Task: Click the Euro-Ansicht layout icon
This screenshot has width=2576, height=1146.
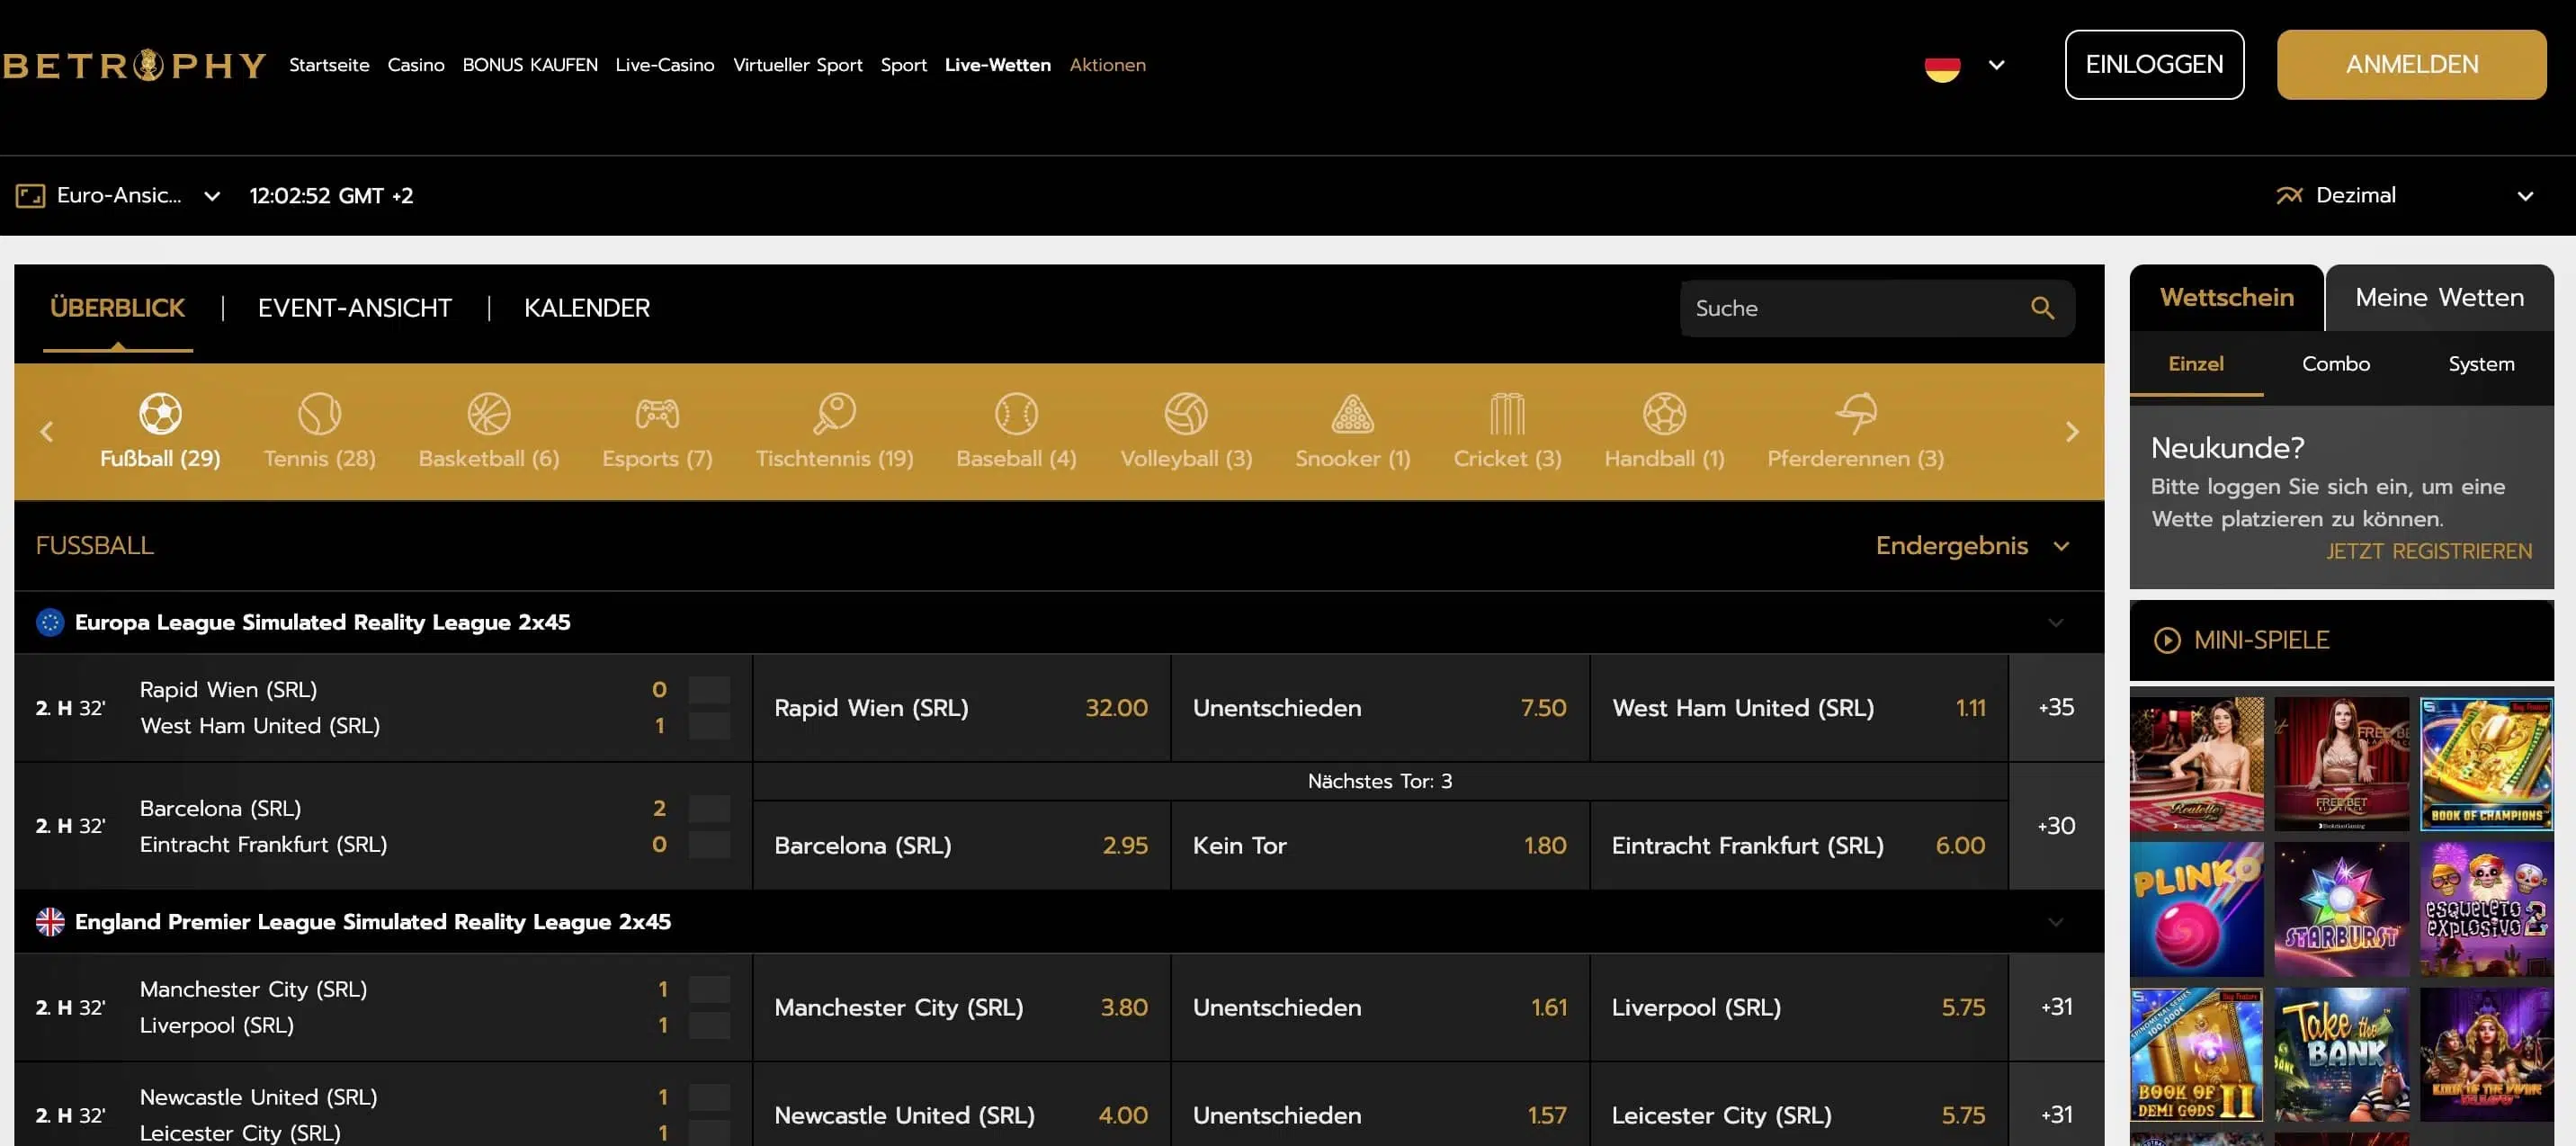Action: coord(30,195)
